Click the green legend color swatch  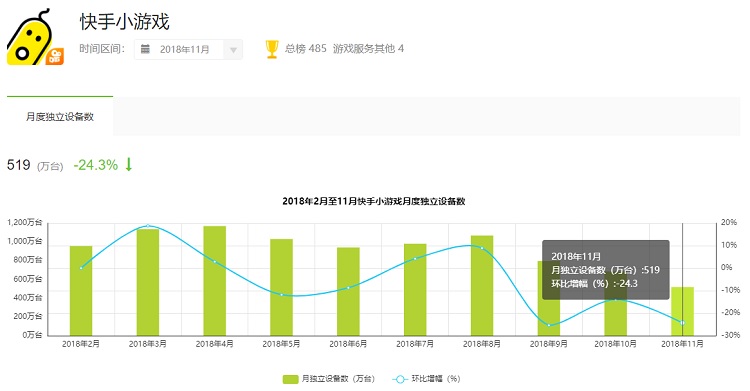[290, 379]
